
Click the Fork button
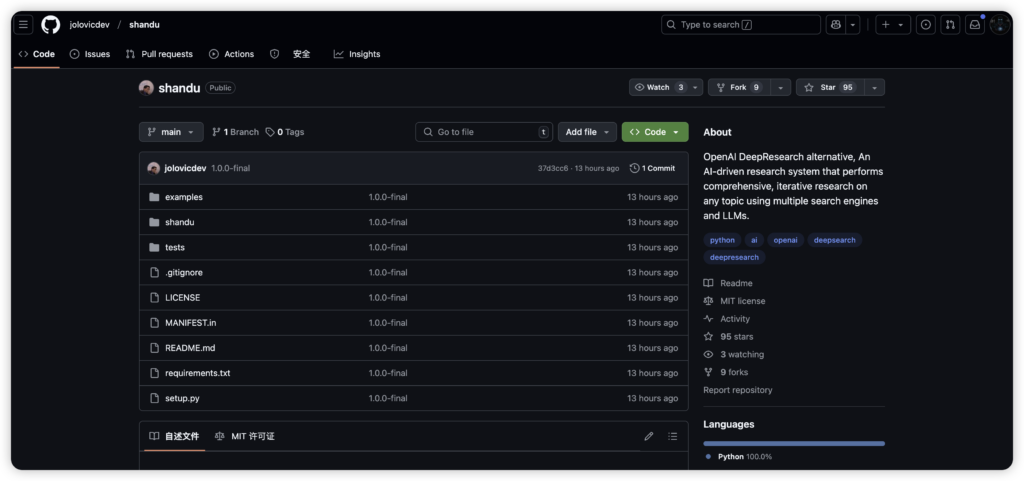tap(739, 87)
